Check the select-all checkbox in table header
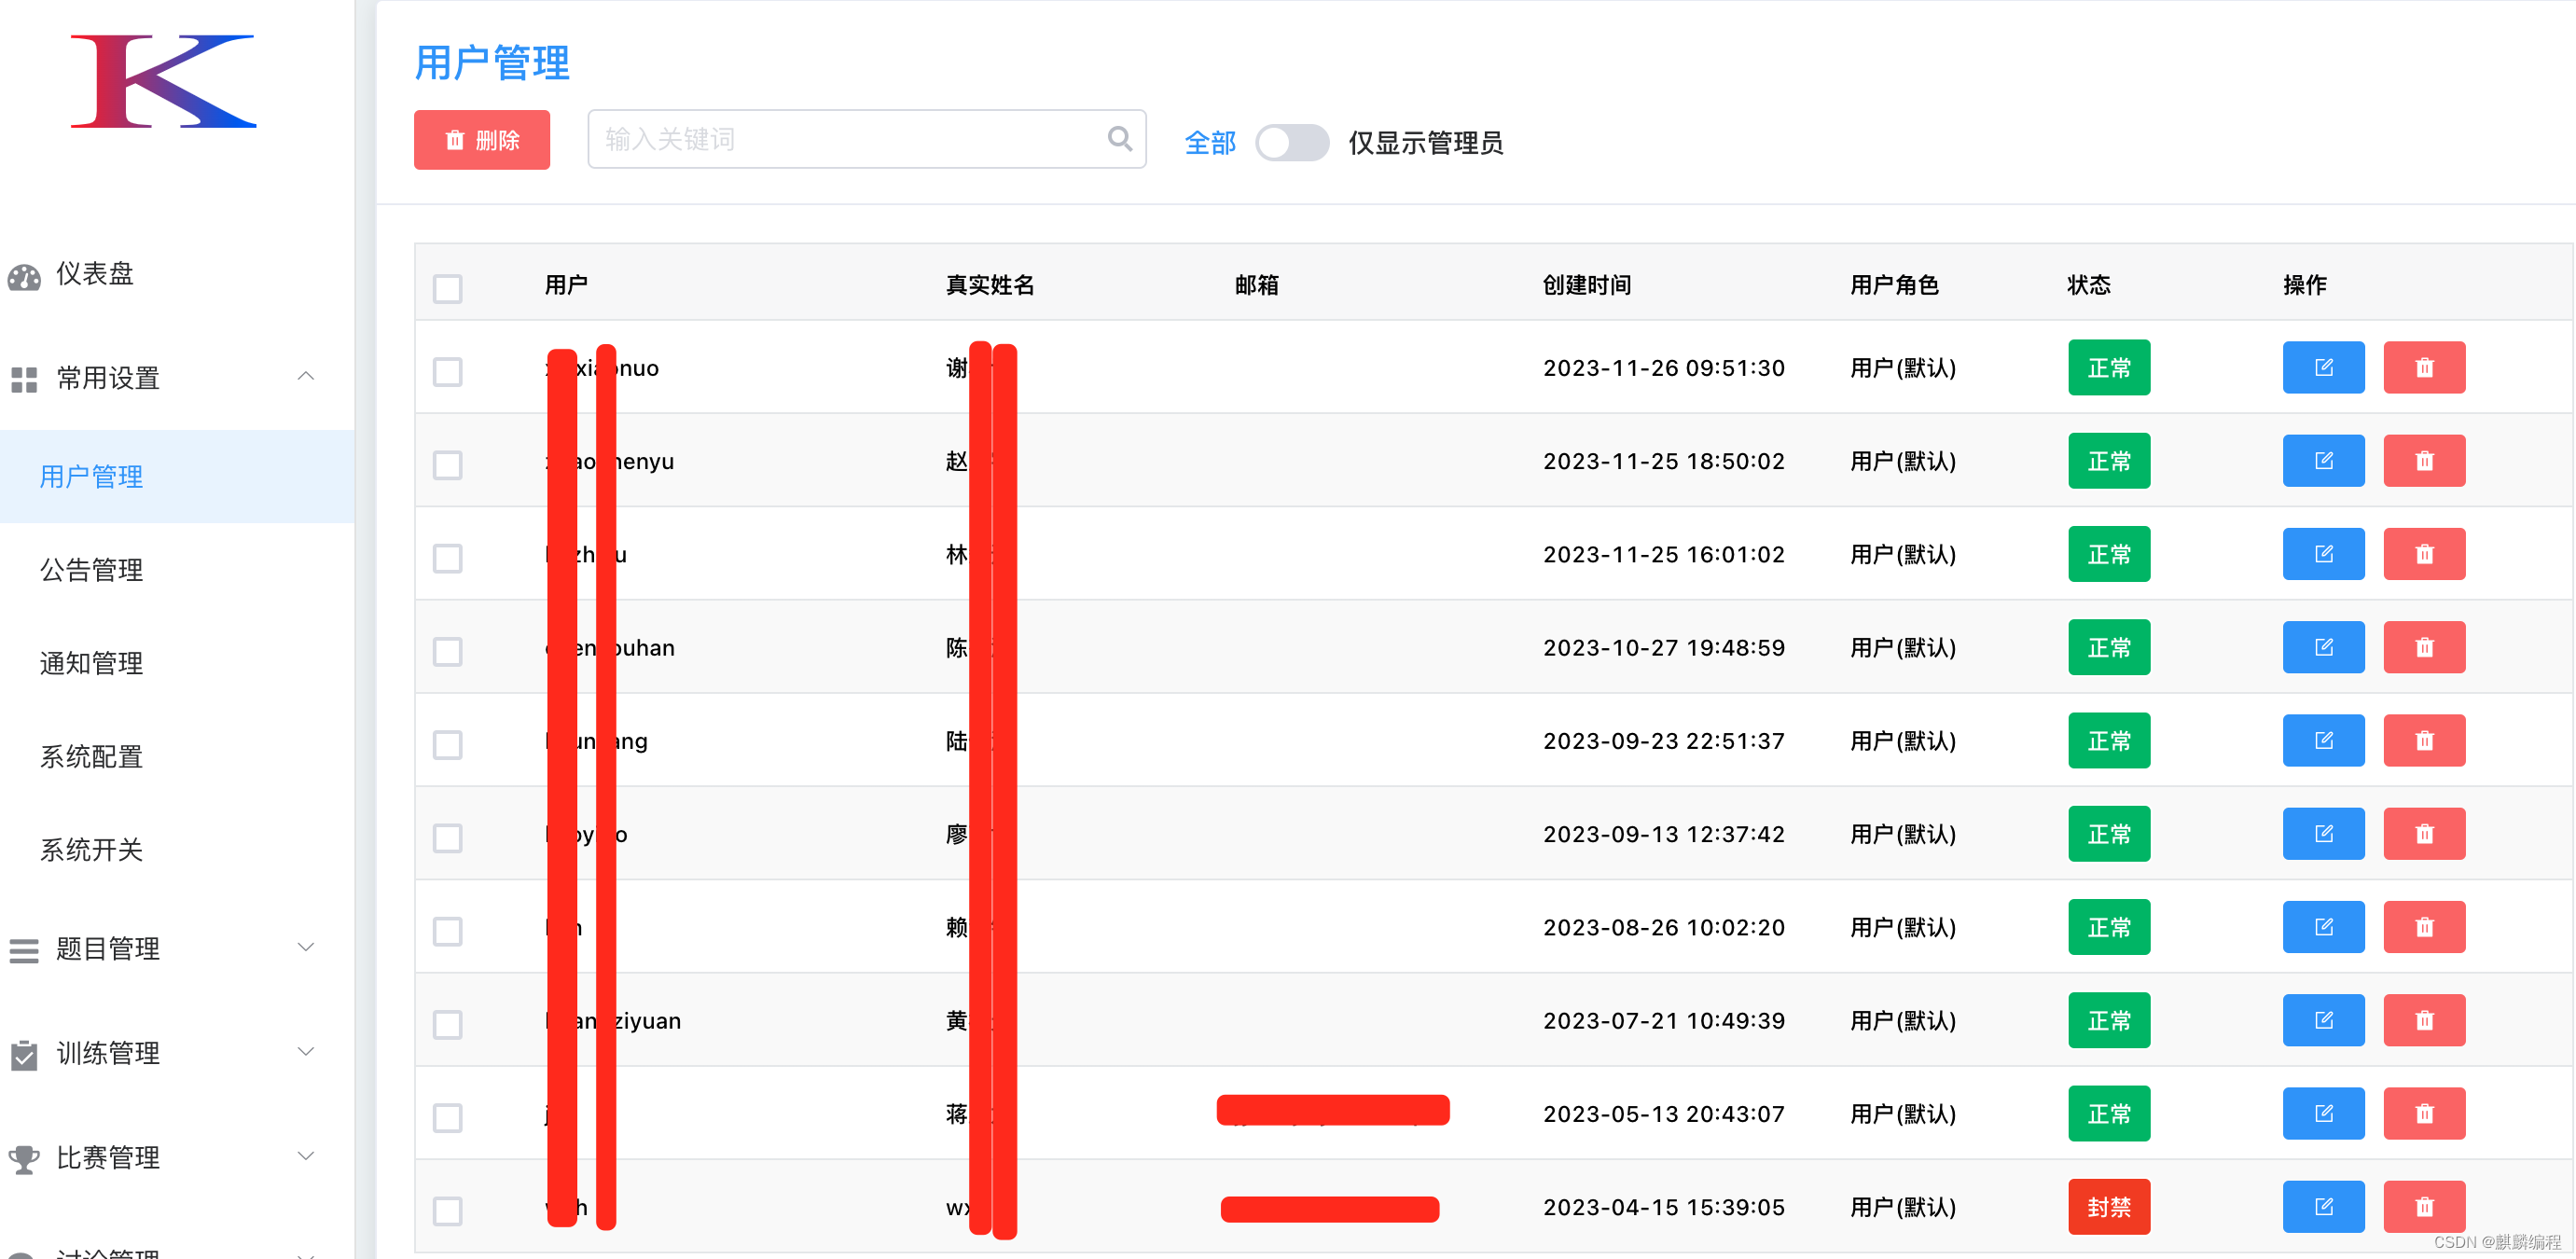 point(447,288)
